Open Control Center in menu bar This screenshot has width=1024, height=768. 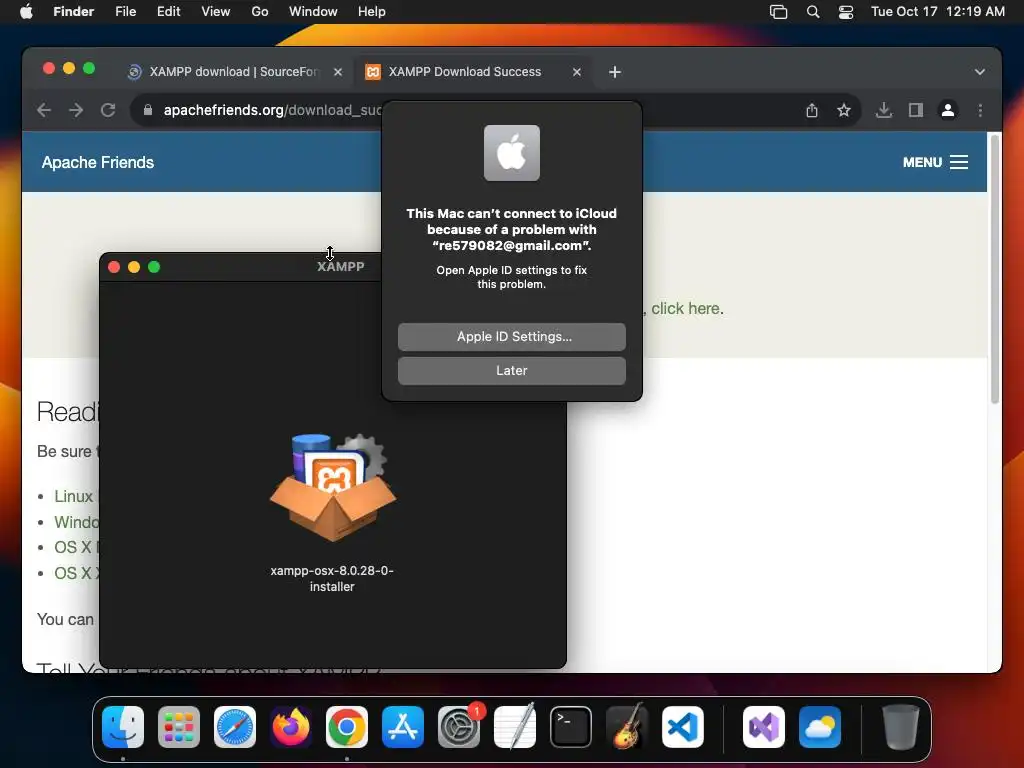point(846,12)
